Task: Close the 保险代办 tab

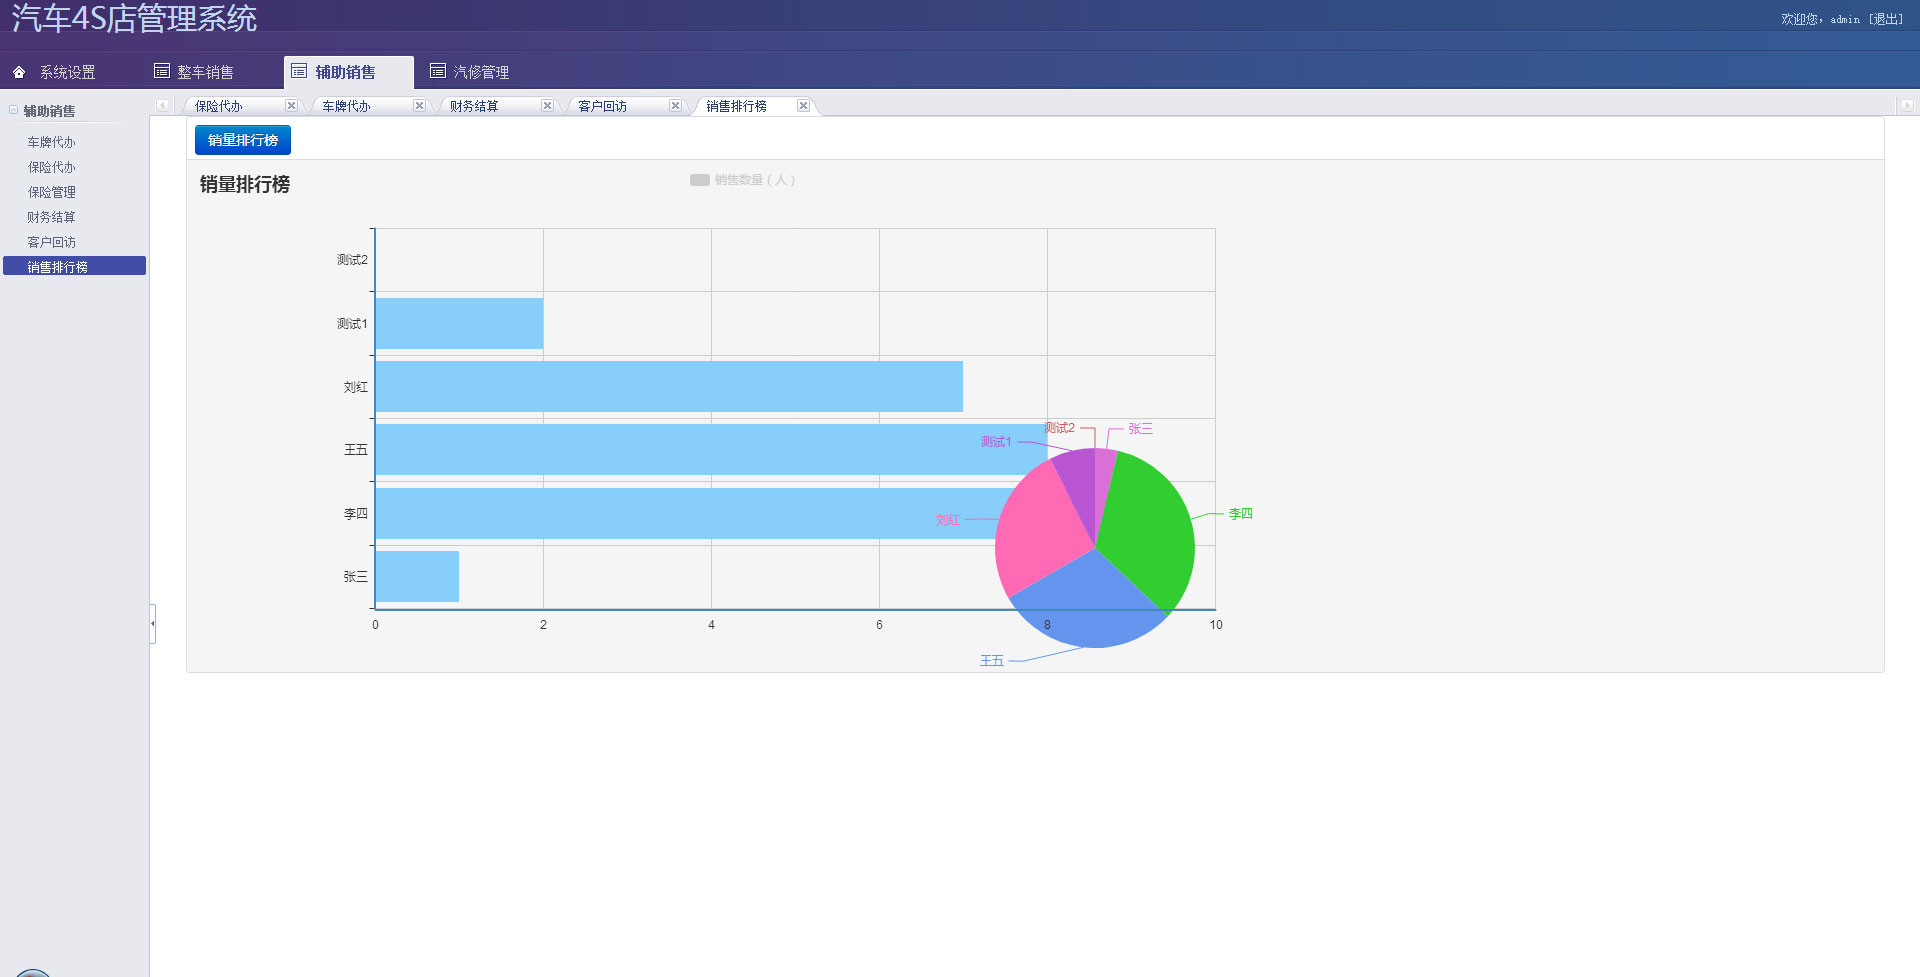Action: click(x=291, y=106)
